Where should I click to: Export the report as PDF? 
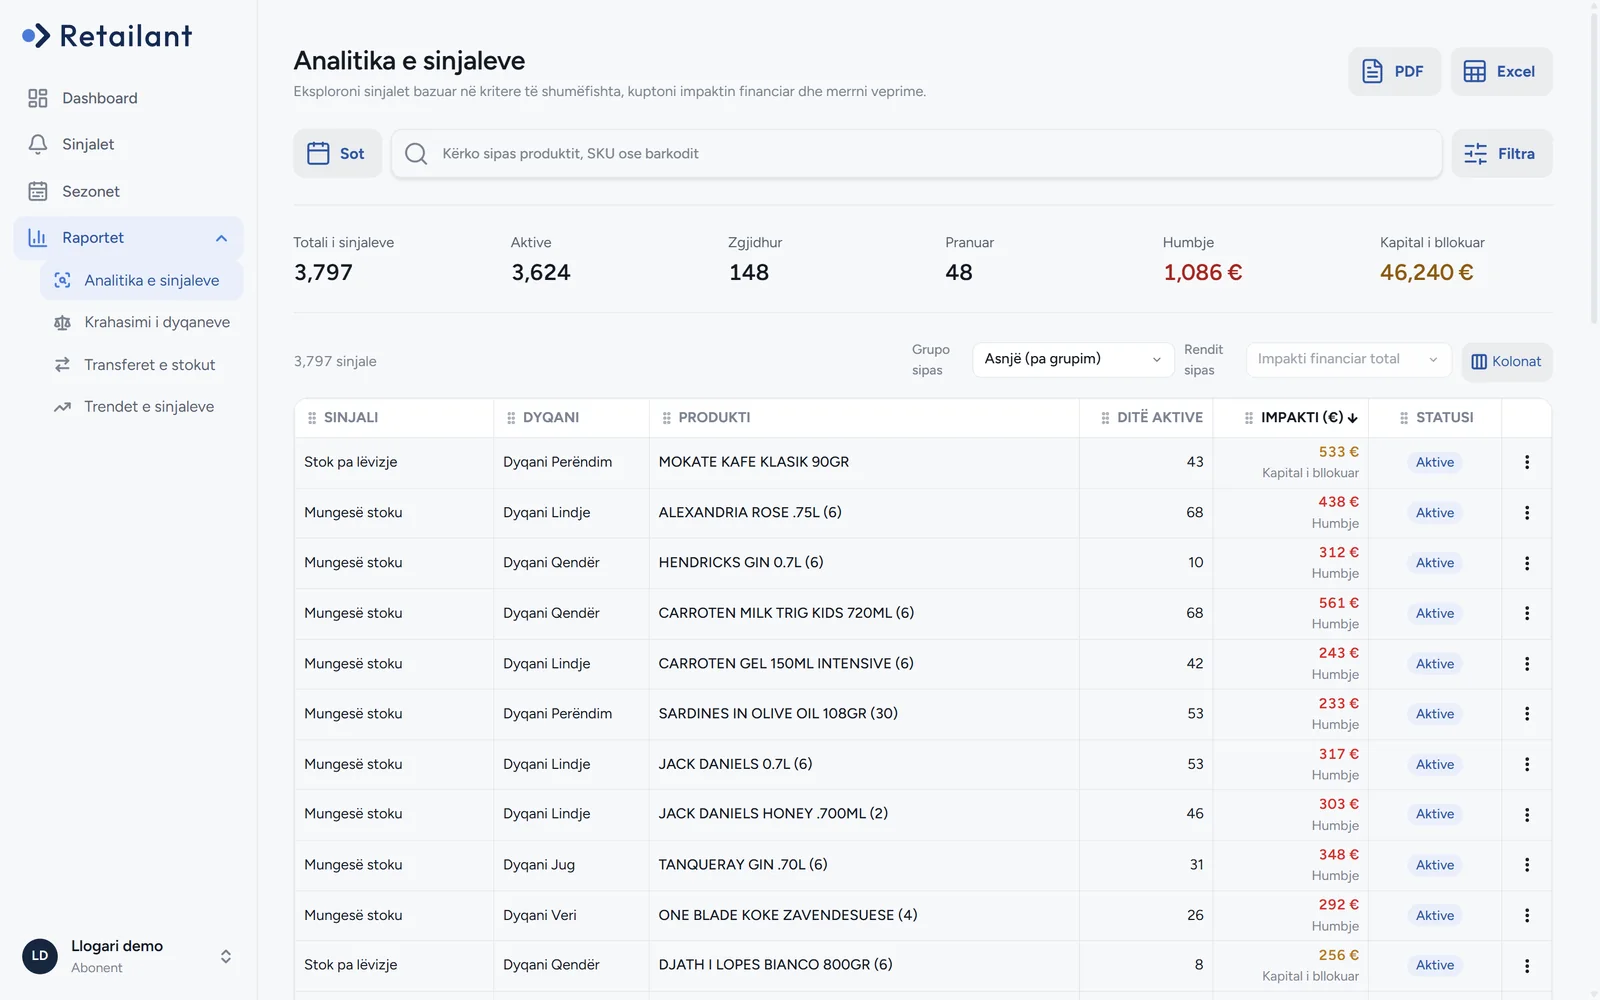(1394, 71)
